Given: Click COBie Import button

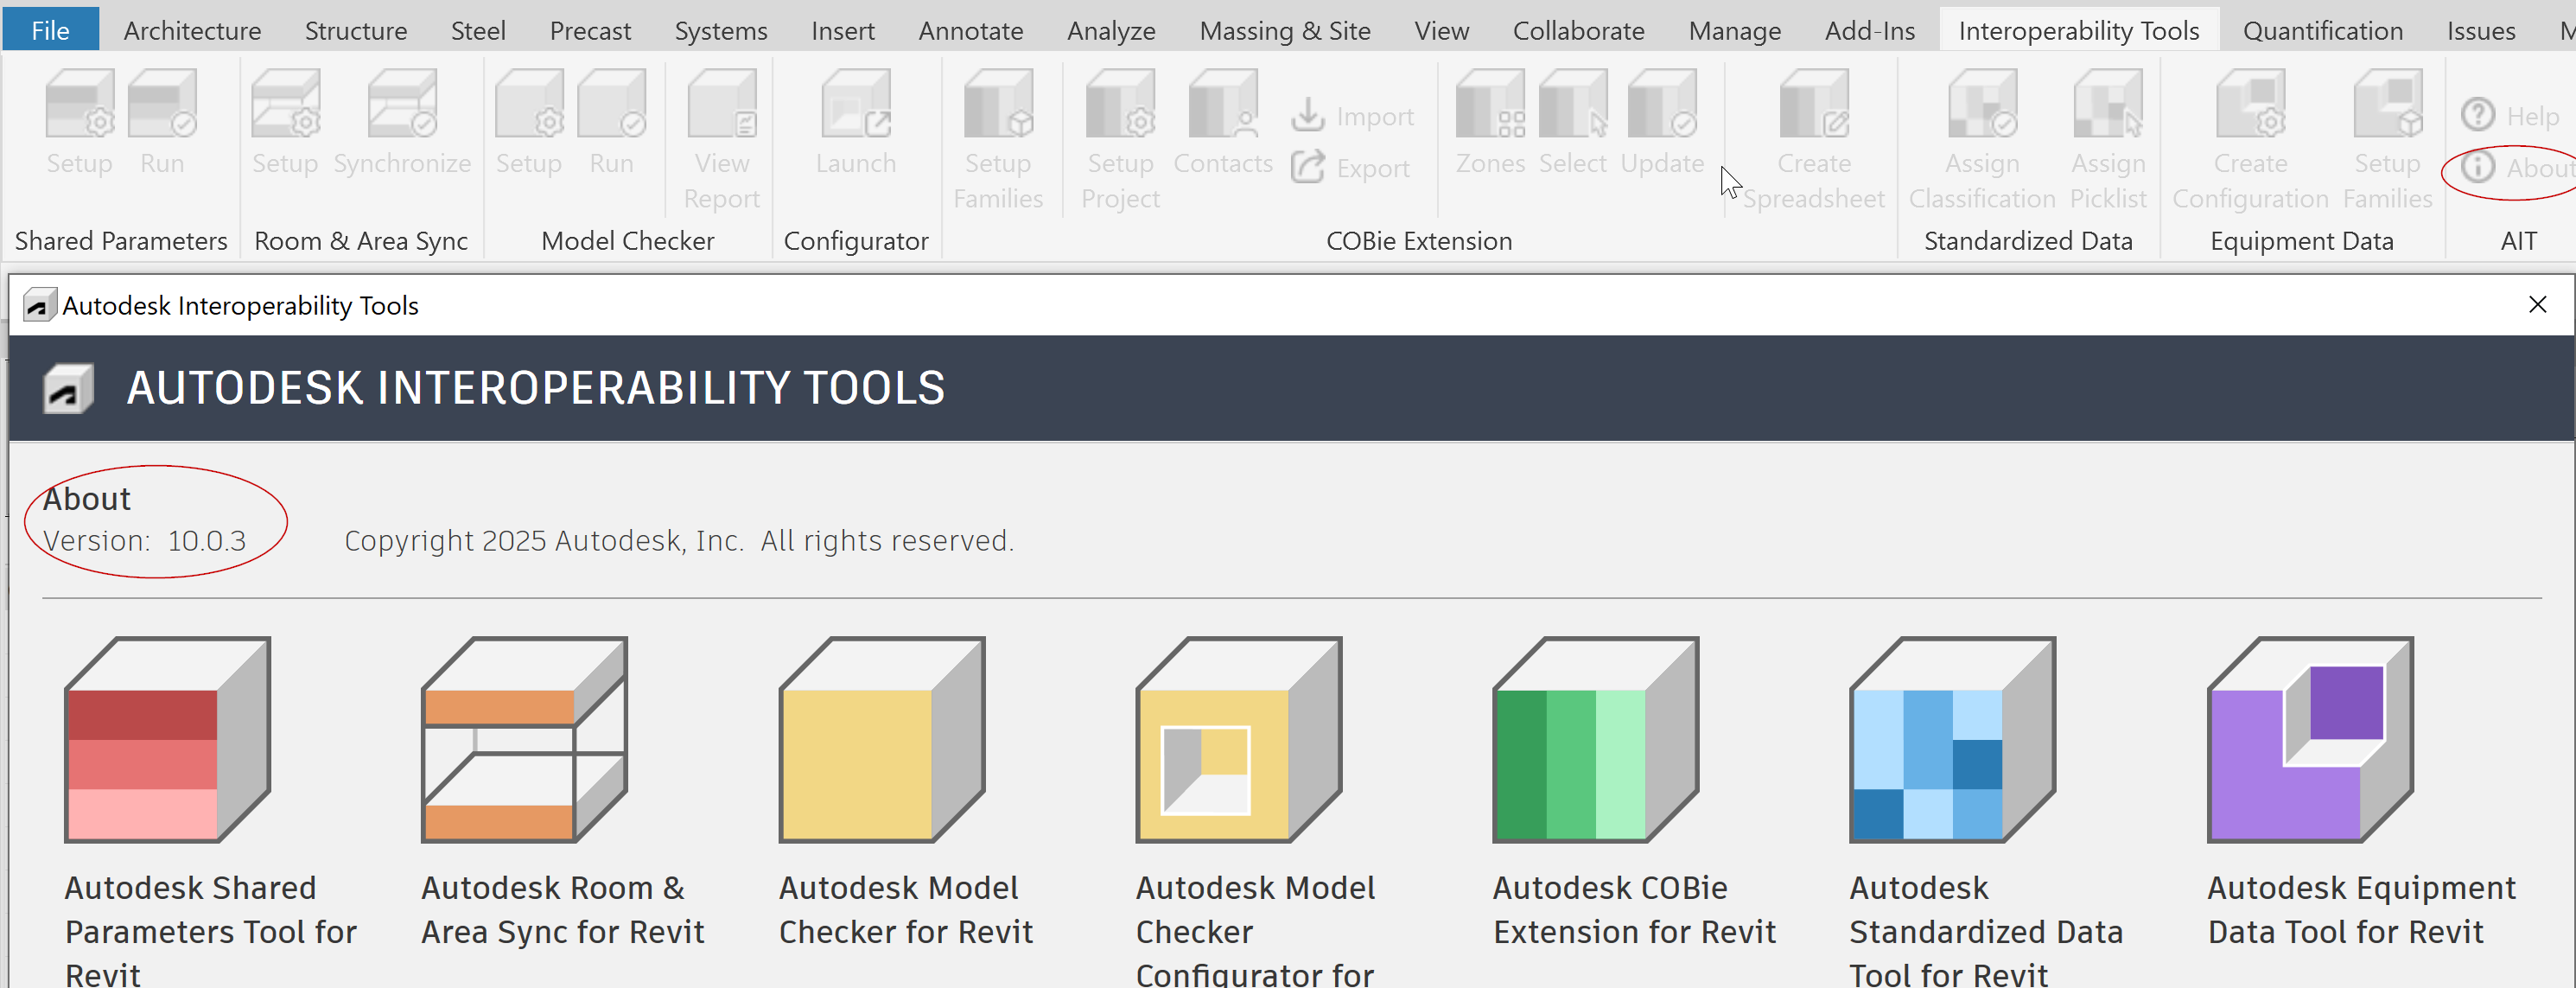Looking at the screenshot, I should [1353, 116].
